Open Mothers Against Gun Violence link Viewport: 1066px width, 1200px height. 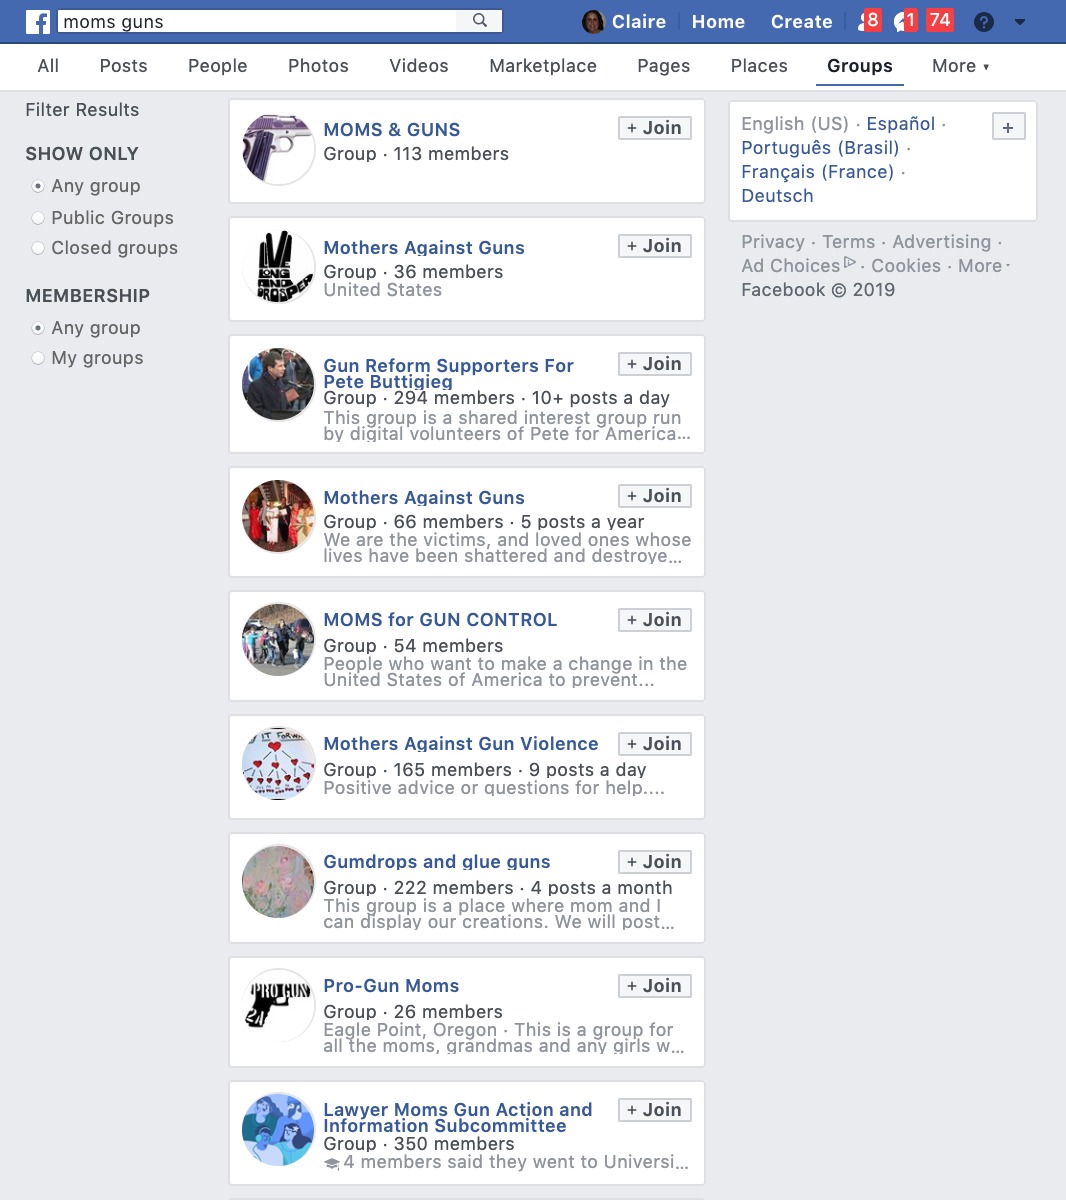tap(461, 744)
